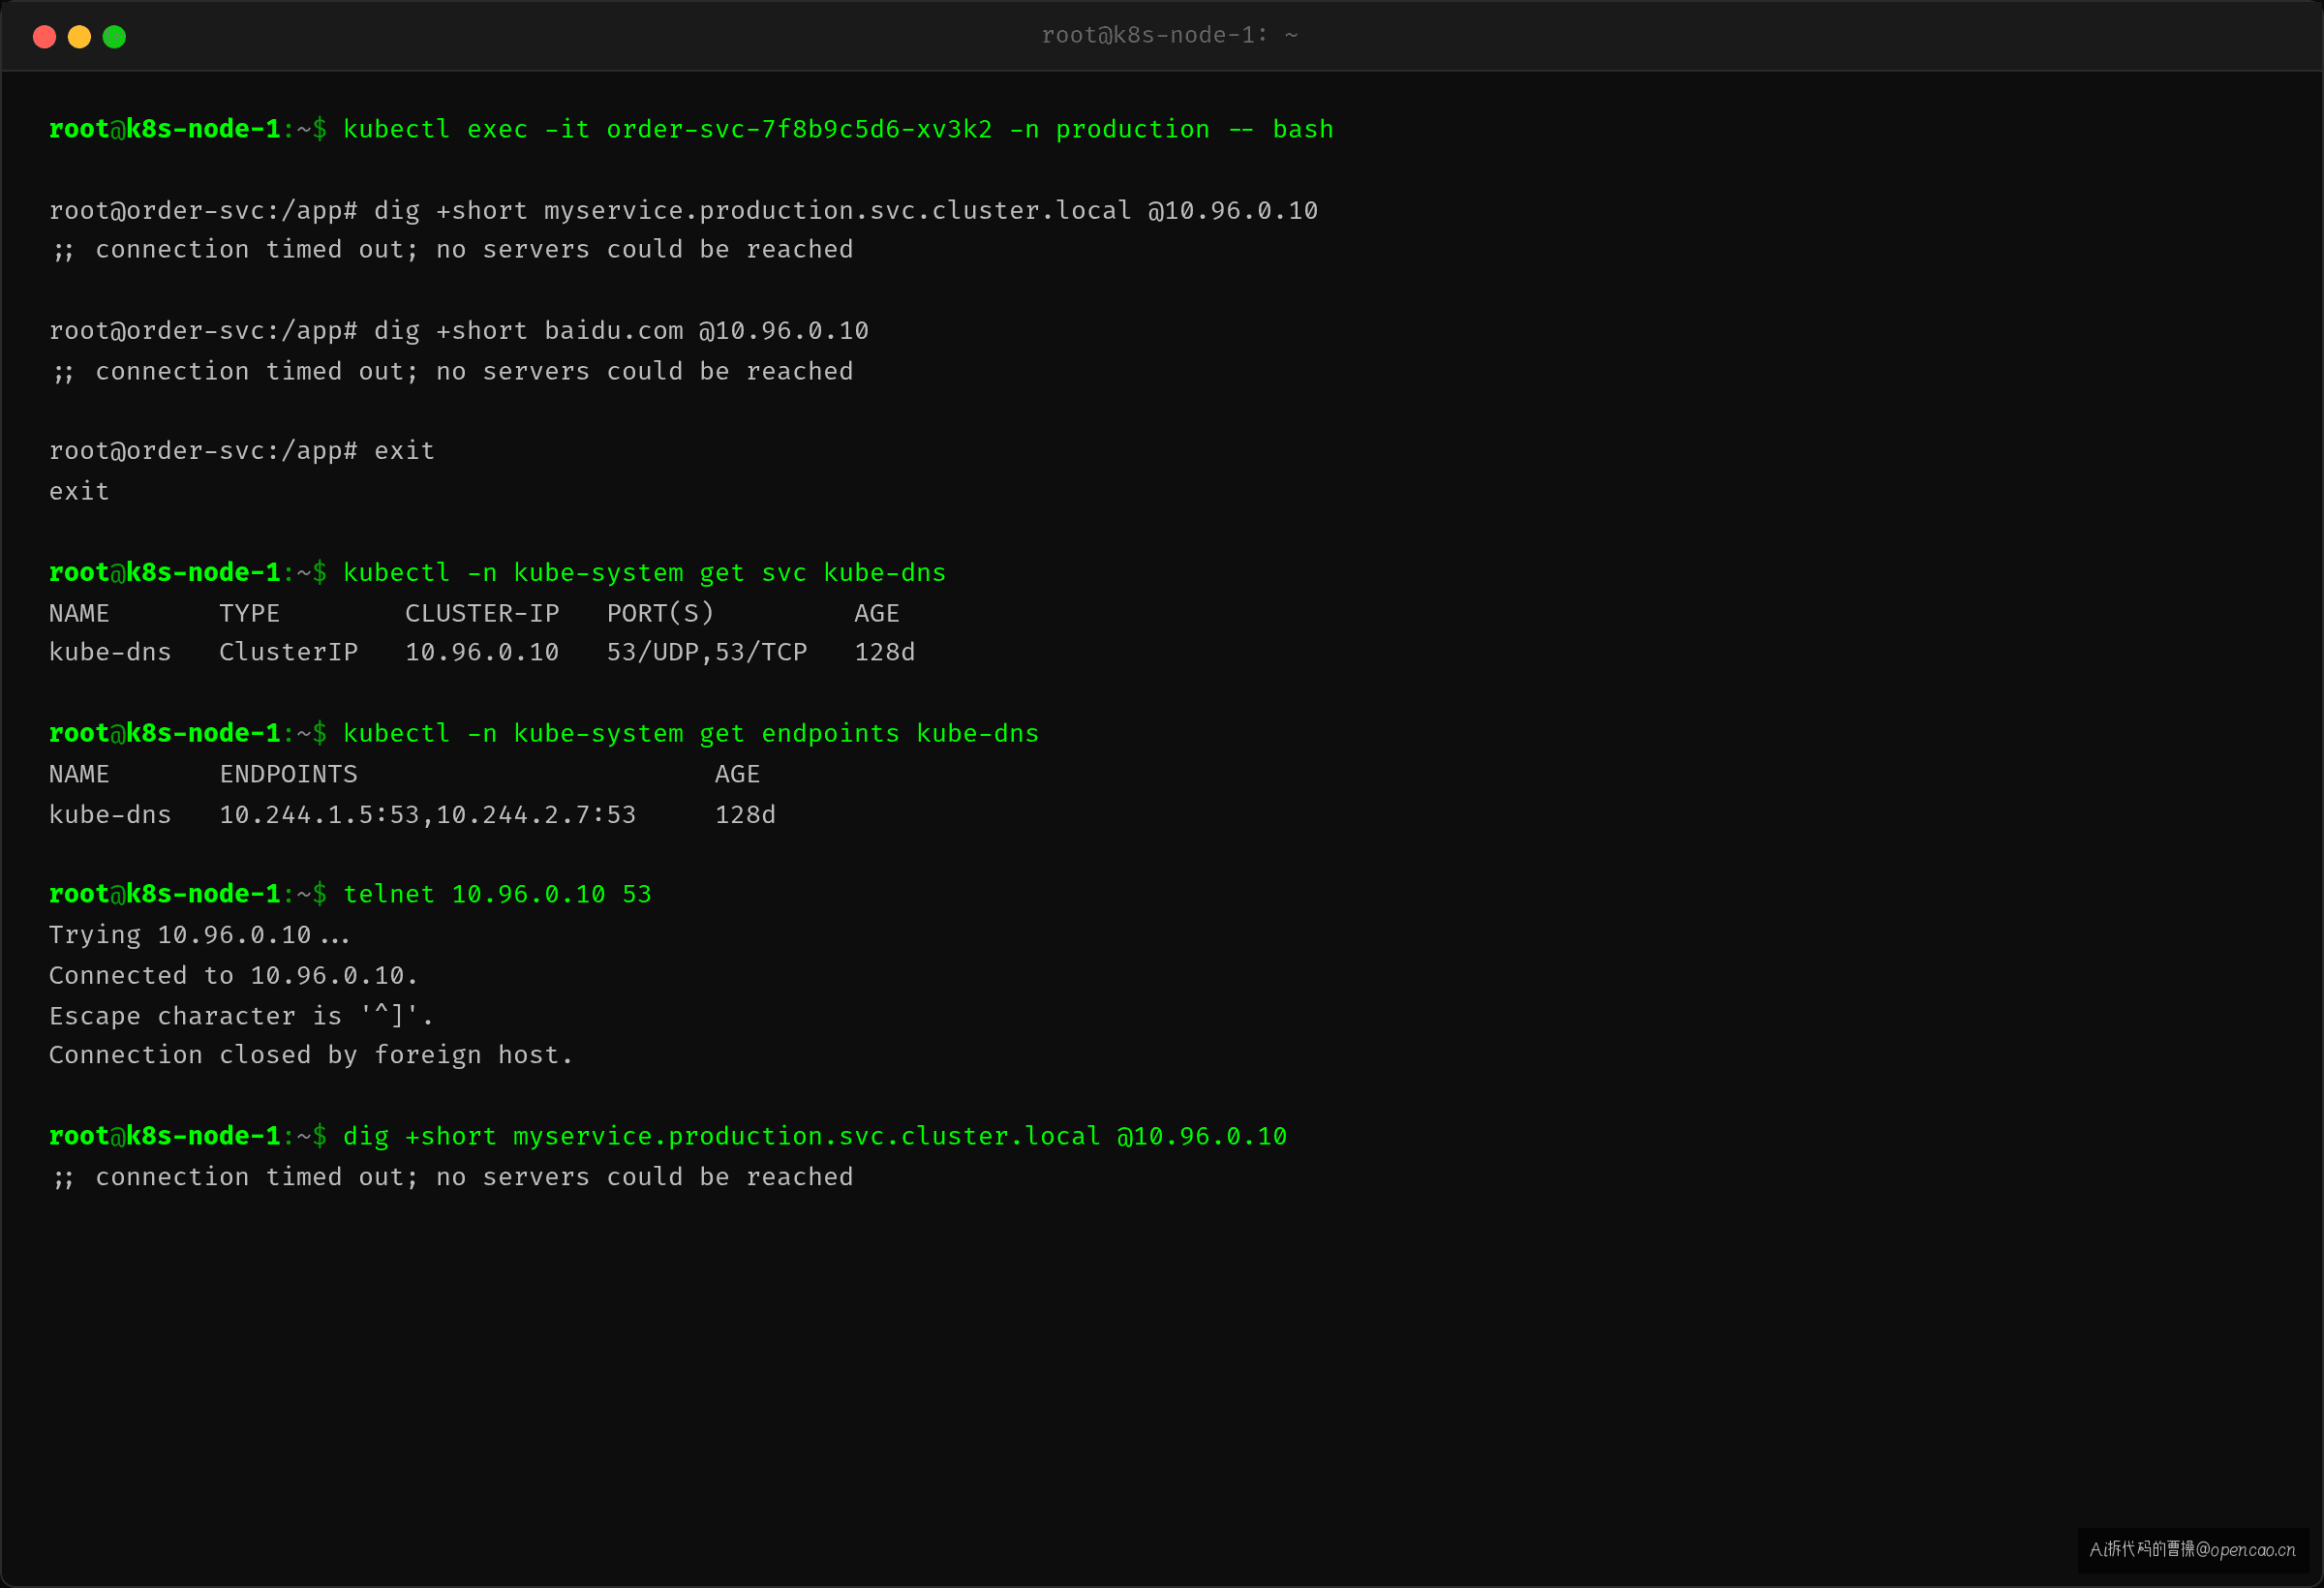Click the lone 'exit' output line

(x=79, y=492)
